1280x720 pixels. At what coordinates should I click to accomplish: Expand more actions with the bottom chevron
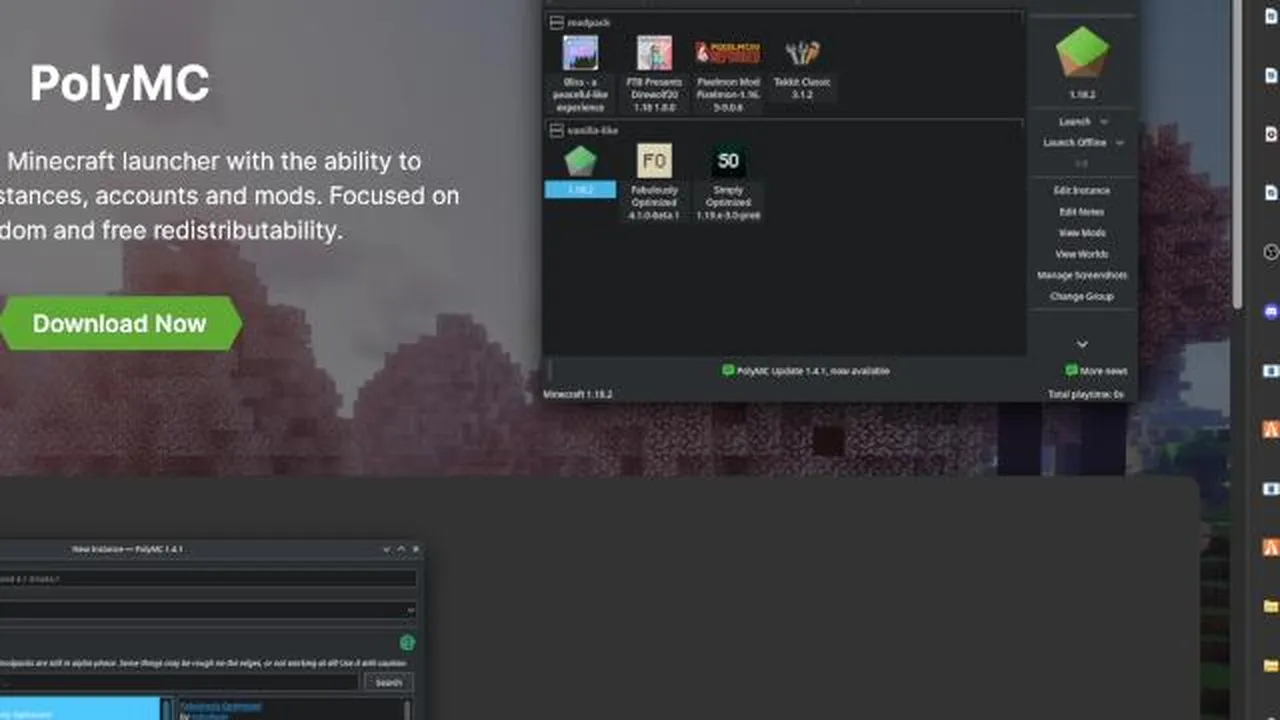[x=1082, y=344]
